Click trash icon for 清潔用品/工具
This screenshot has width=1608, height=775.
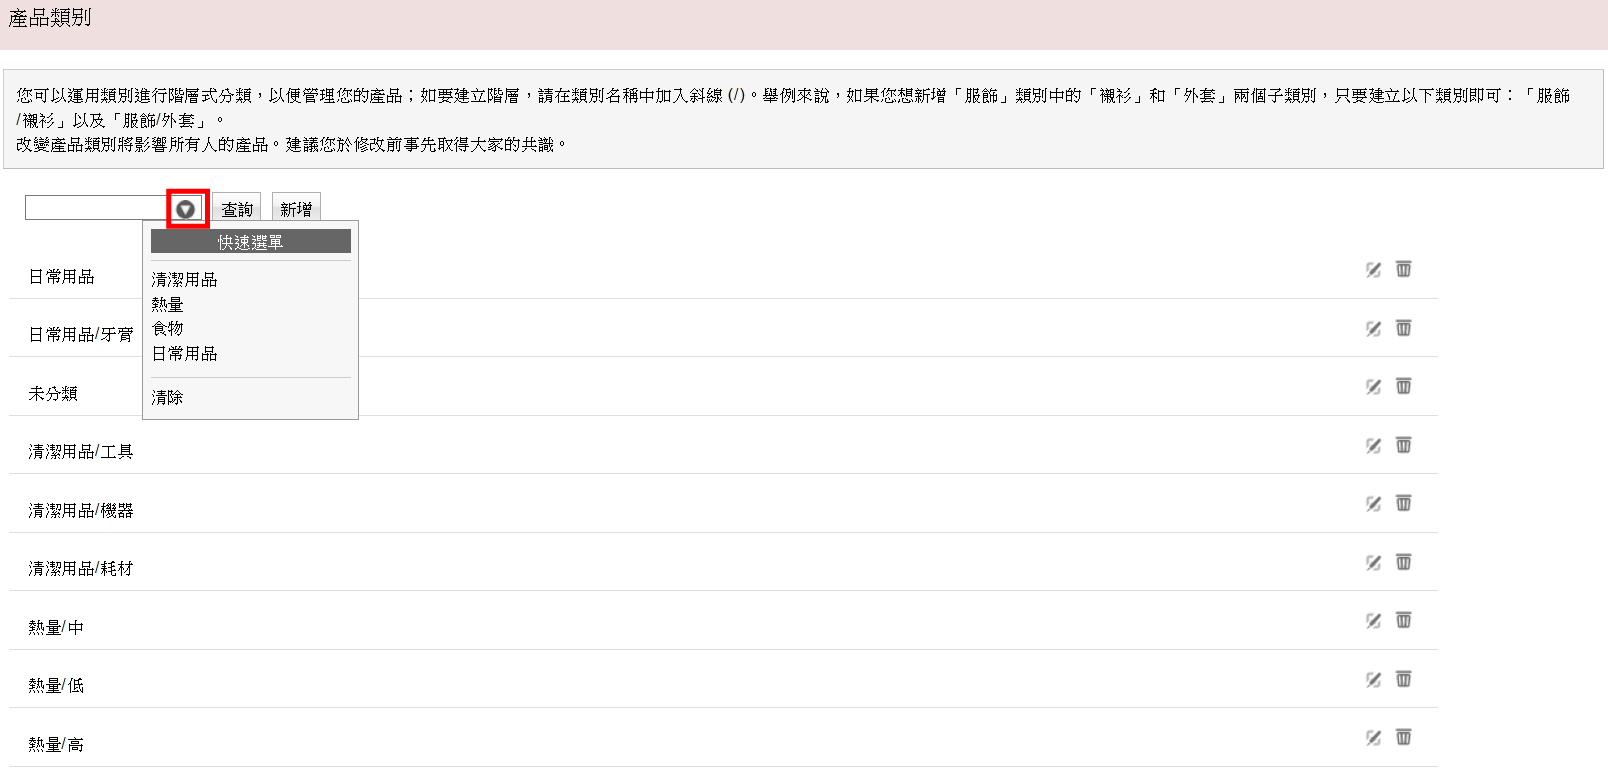(x=1403, y=445)
